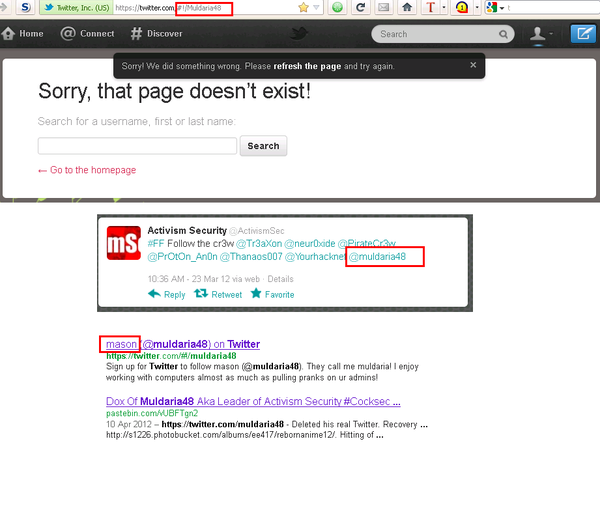Image resolution: width=600 pixels, height=523 pixels.
Task: Follow 'Go to the homepage' link
Action: coord(87,170)
